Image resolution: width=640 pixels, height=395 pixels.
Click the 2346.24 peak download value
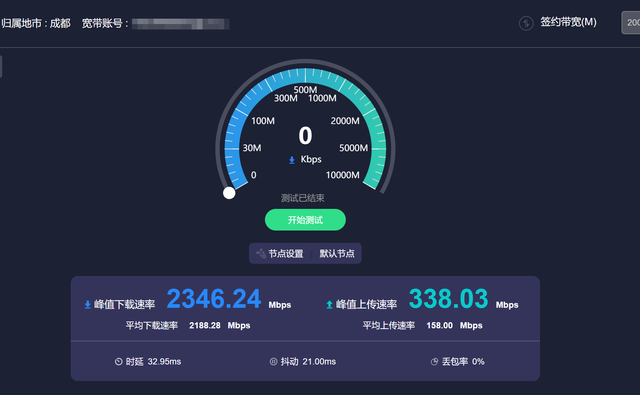(x=213, y=299)
